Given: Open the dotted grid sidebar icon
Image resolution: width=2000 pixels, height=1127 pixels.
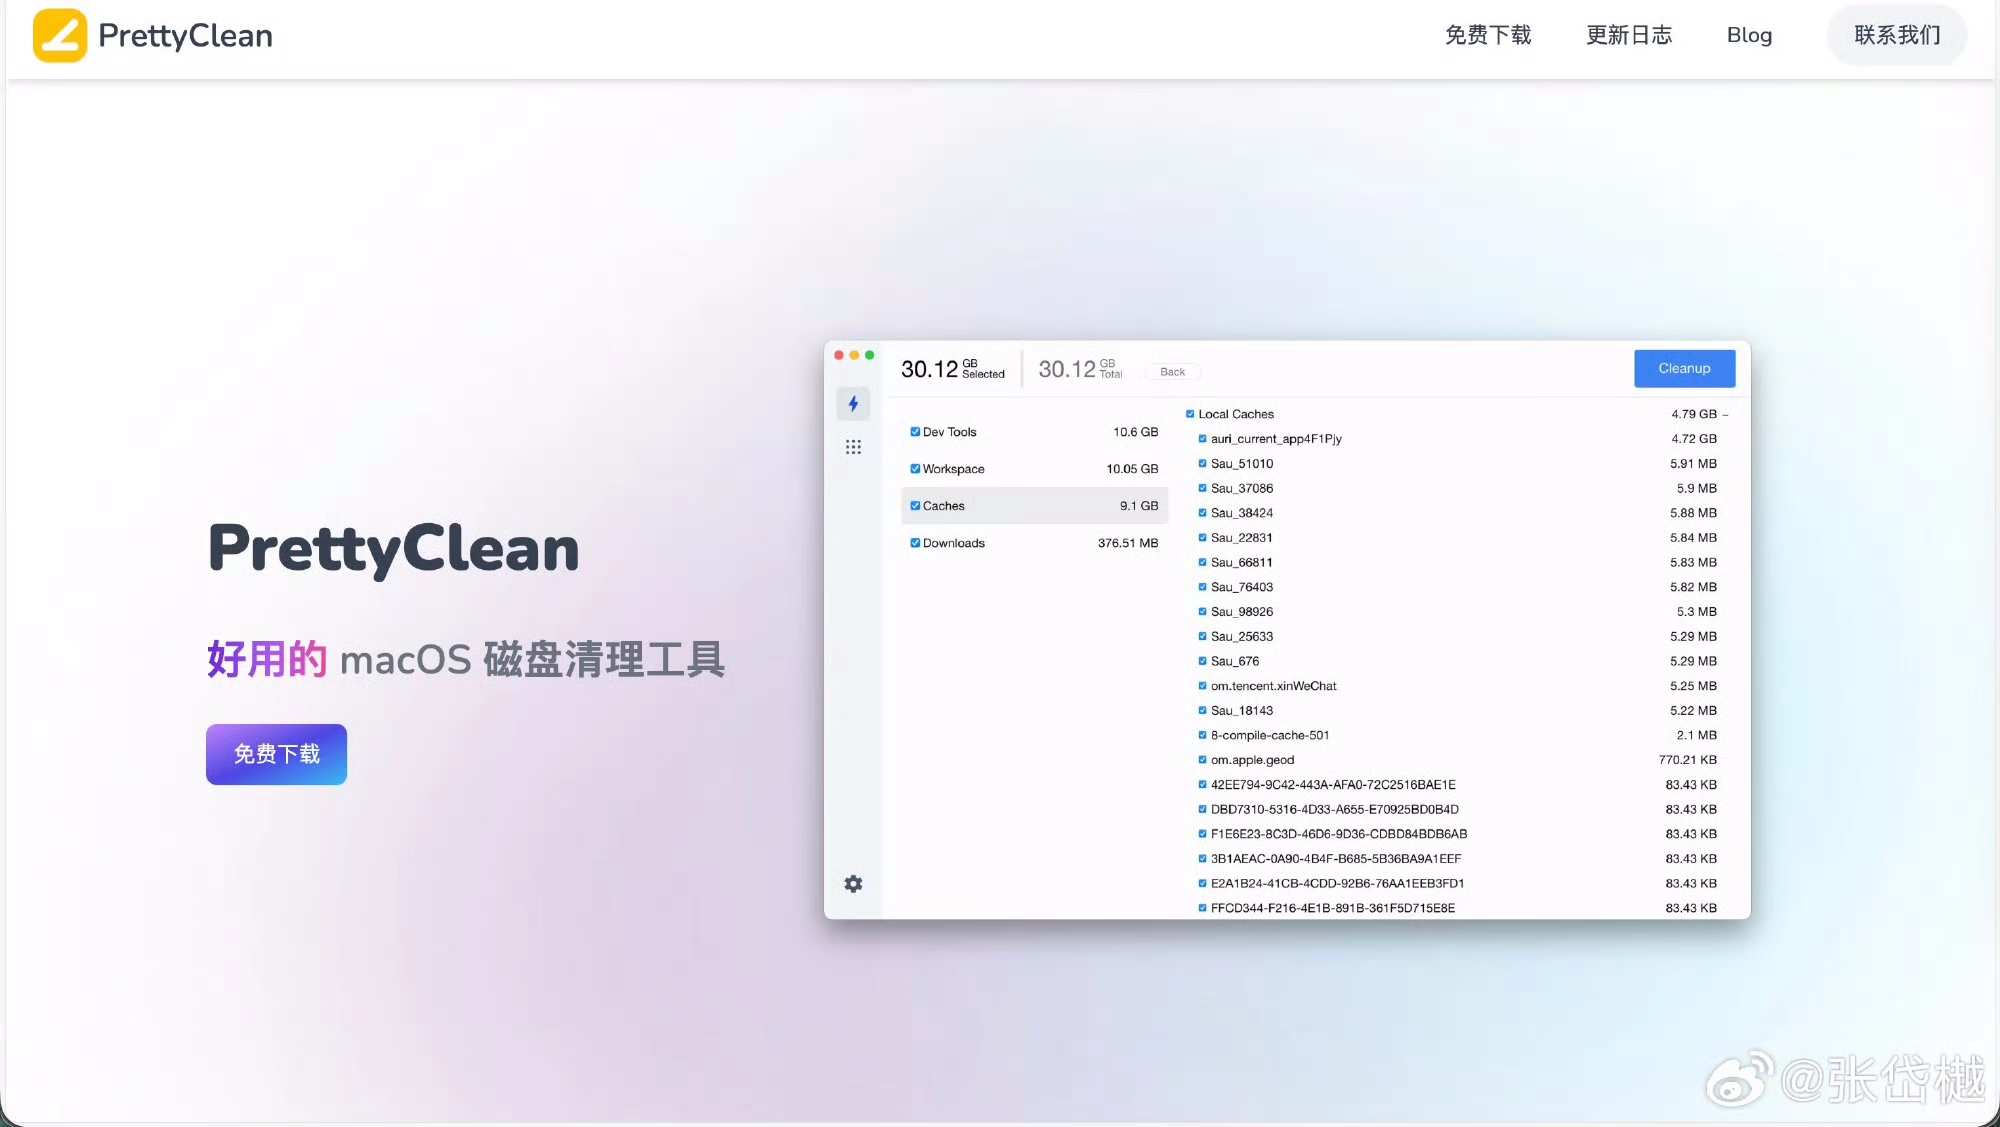Looking at the screenshot, I should [853, 447].
